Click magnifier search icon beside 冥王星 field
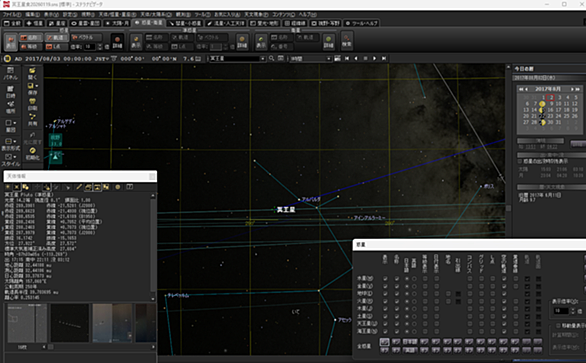Screen dimensions: 586x363 [272, 58]
